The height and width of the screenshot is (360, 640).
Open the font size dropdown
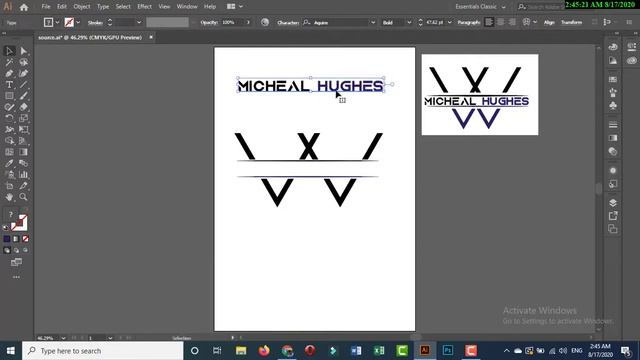(449, 22)
